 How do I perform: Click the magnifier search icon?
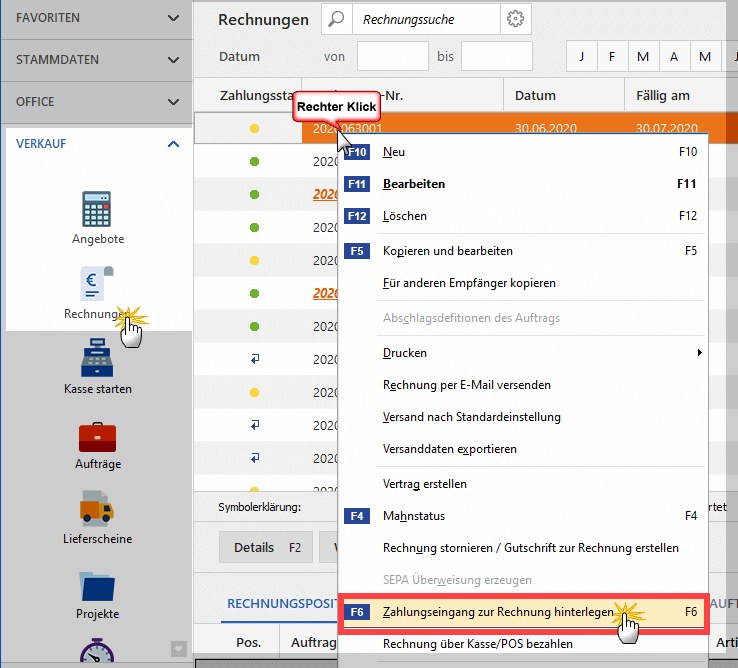(x=337, y=19)
